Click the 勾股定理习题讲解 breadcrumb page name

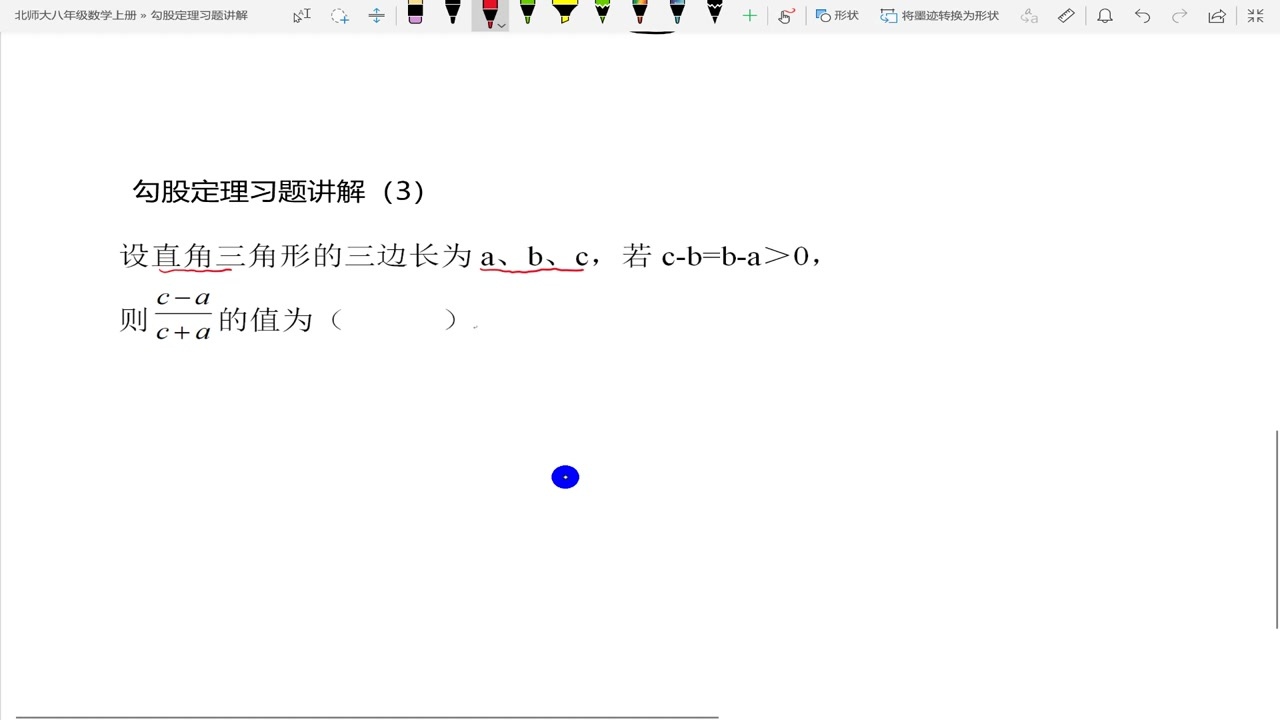click(199, 16)
